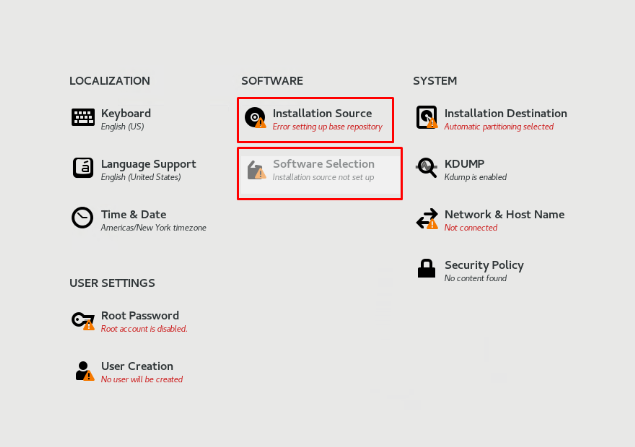Click 'English (US)' keyboard value
The height and width of the screenshot is (447, 635).
point(122,127)
